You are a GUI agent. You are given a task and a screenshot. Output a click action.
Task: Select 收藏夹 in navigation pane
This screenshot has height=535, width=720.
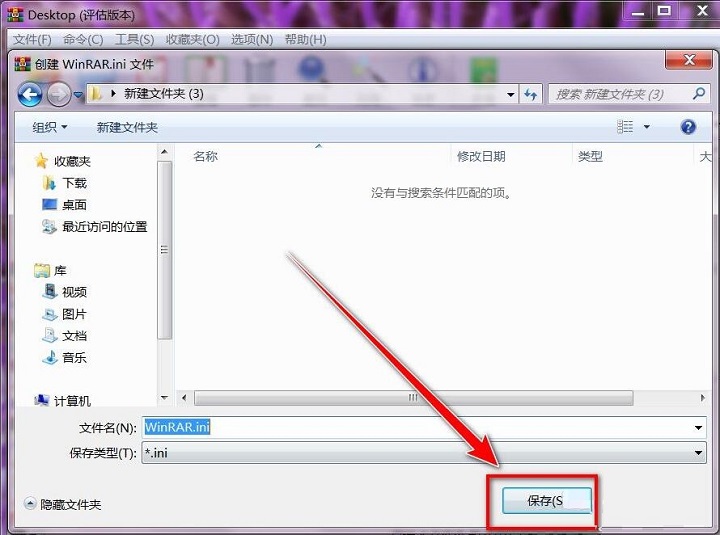pos(72,161)
